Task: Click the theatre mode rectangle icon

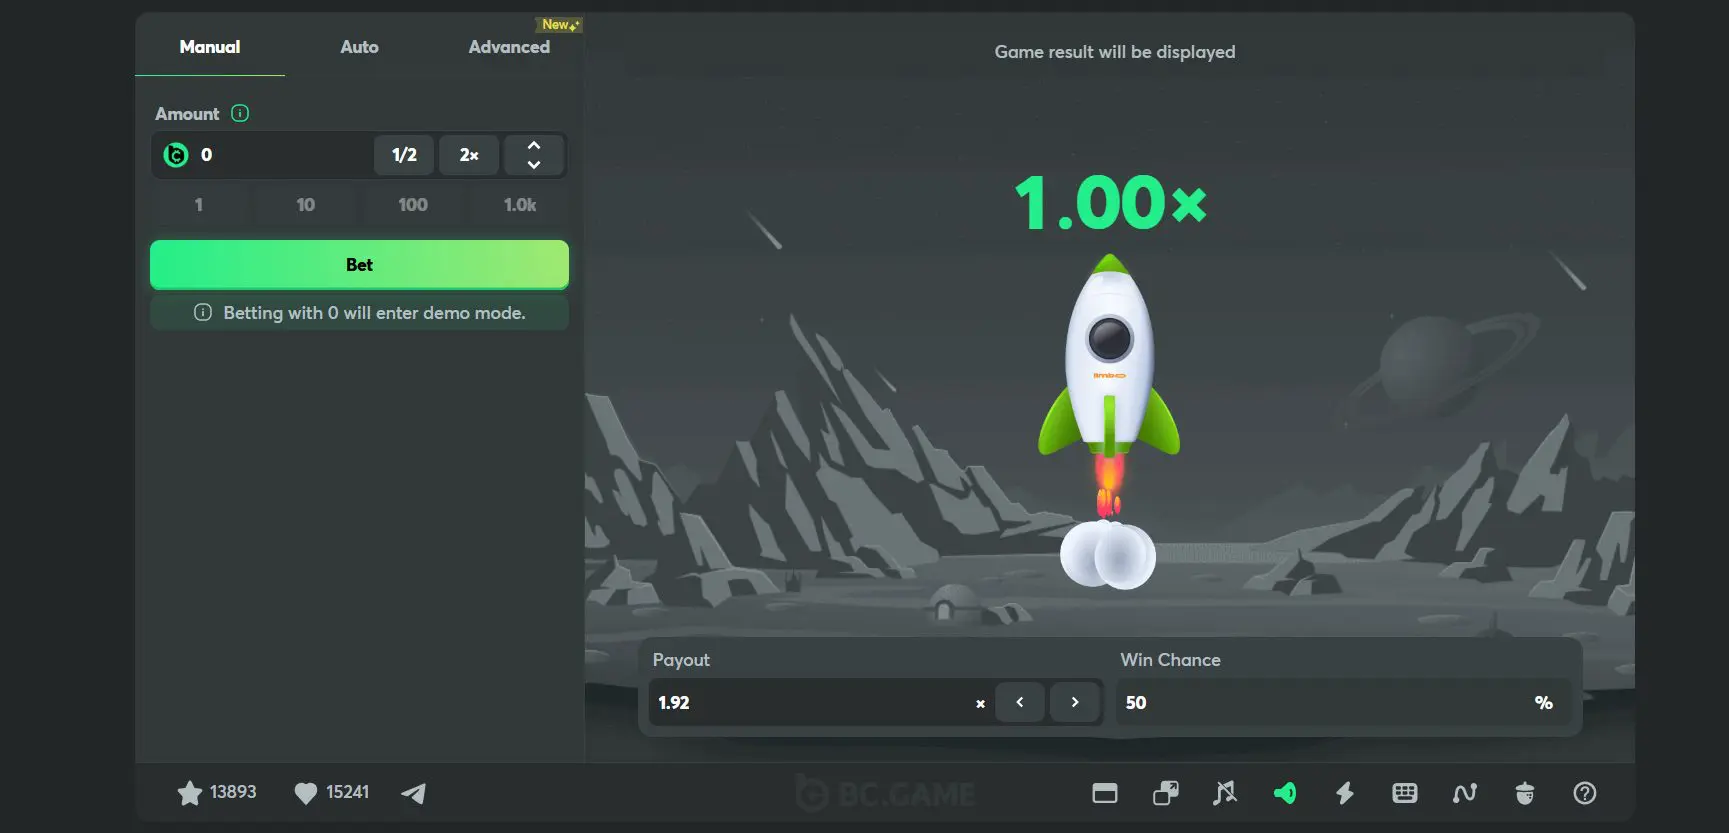Action: 1105,793
